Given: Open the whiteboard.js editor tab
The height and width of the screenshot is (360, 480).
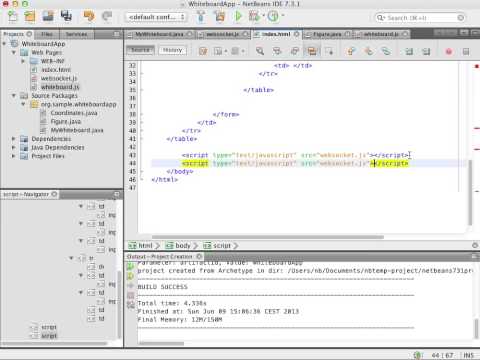Looking at the screenshot, I should pyautogui.click(x=381, y=34).
